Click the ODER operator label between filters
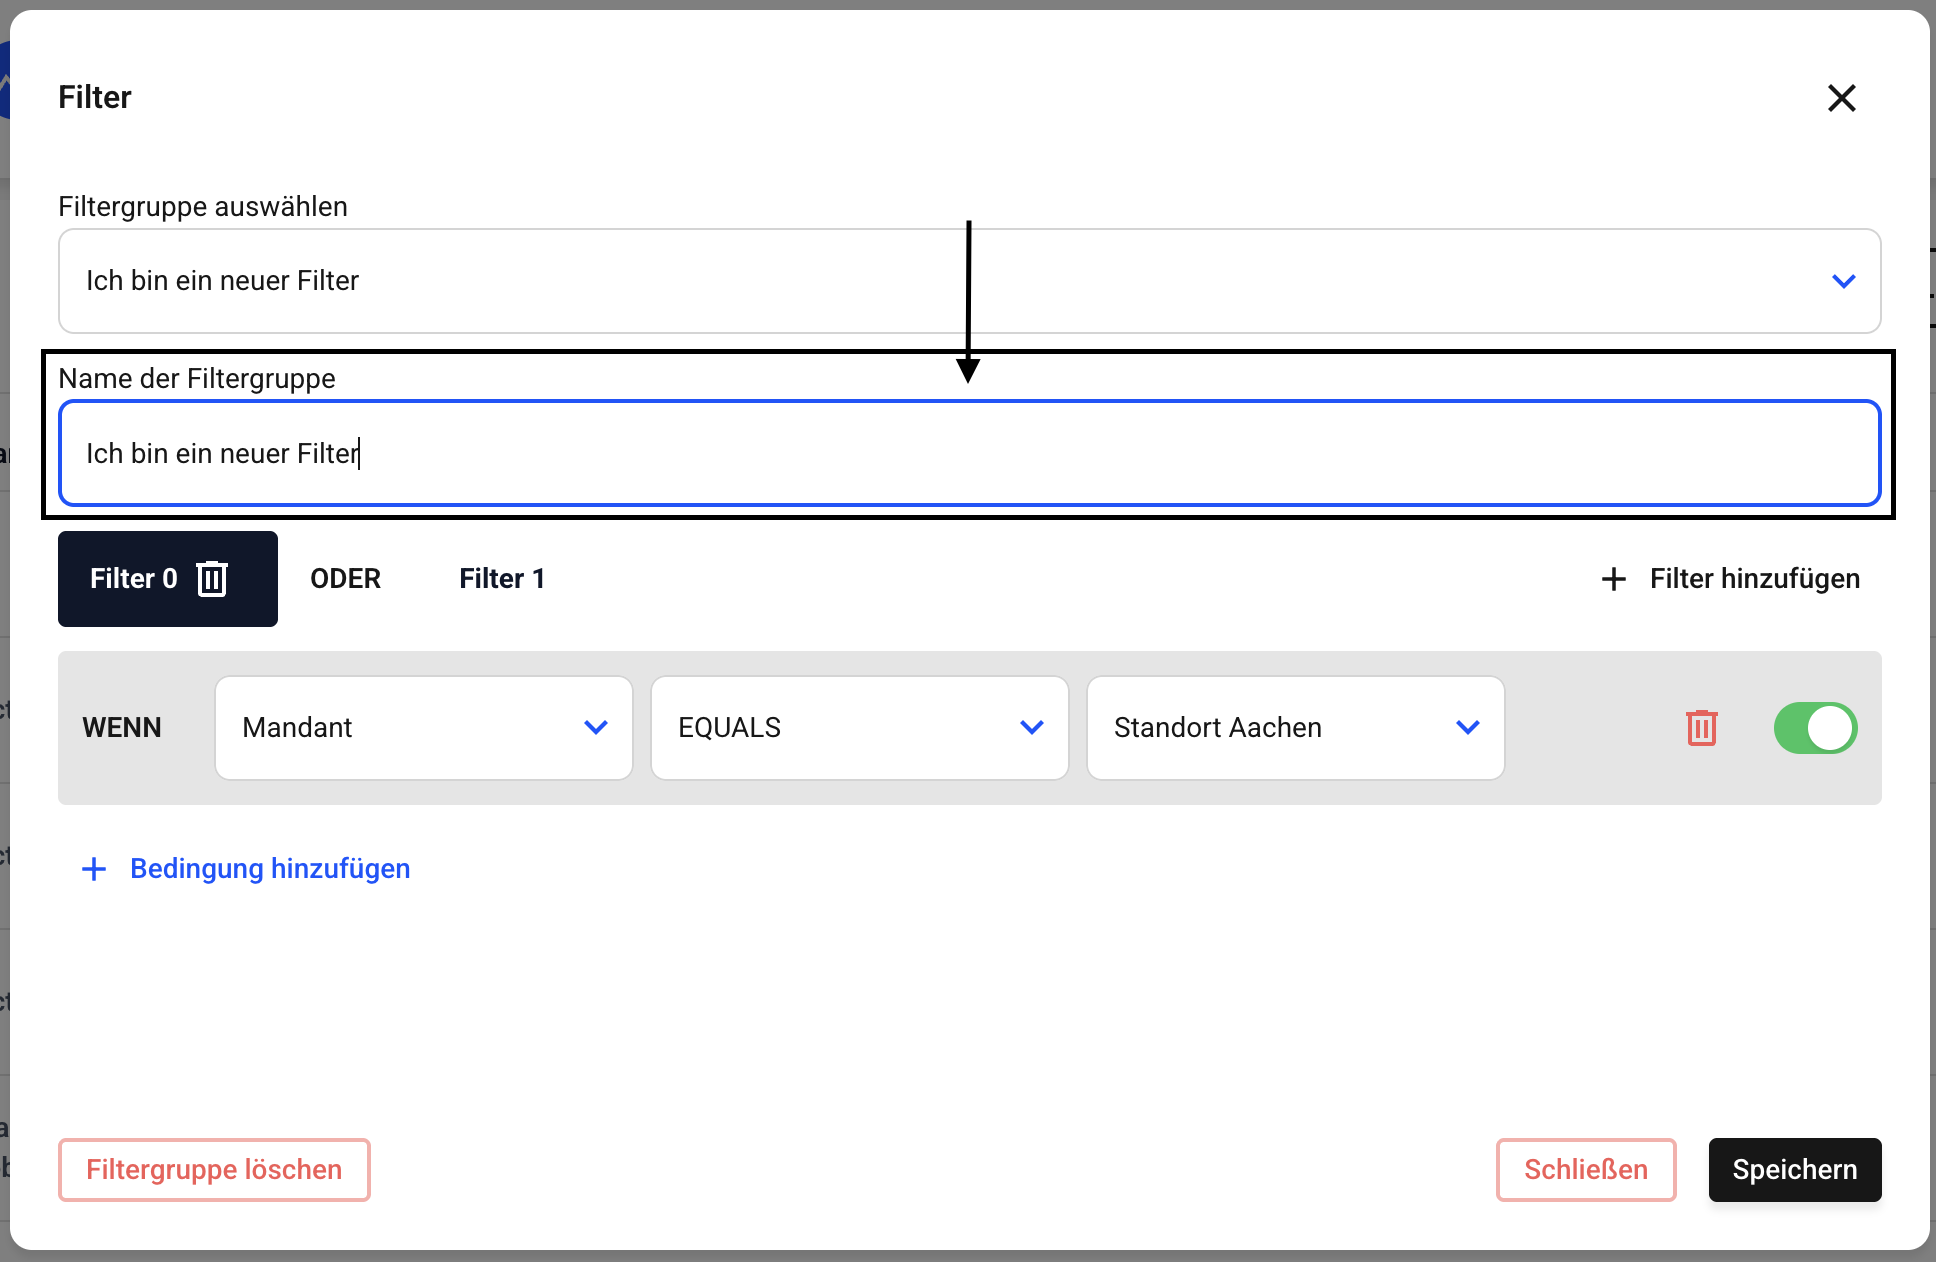This screenshot has width=1936, height=1262. [345, 579]
